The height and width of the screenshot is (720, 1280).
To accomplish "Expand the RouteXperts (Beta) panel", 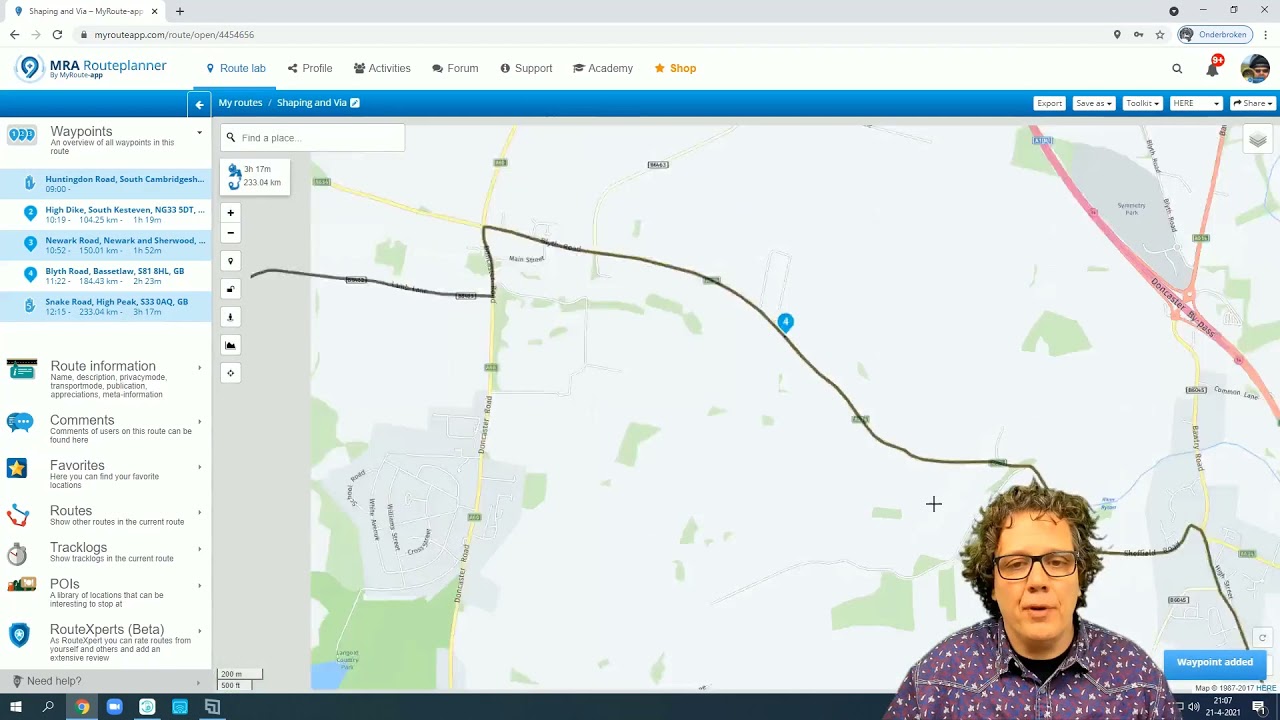I will 106,642.
